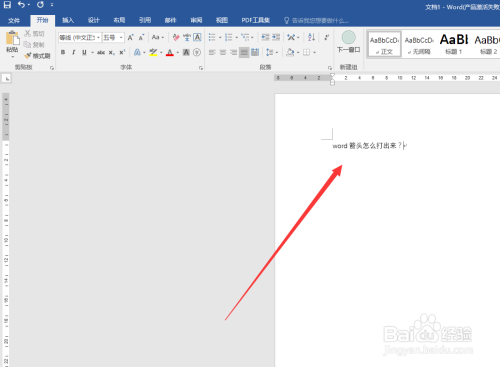Apply red font color

pyautogui.click(x=170, y=52)
